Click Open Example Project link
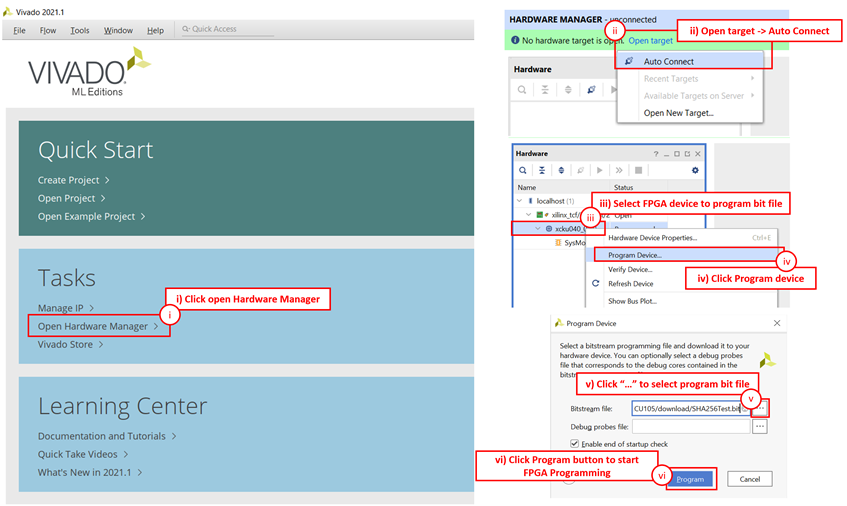Image resolution: width=847 pixels, height=506 pixels. pos(91,216)
